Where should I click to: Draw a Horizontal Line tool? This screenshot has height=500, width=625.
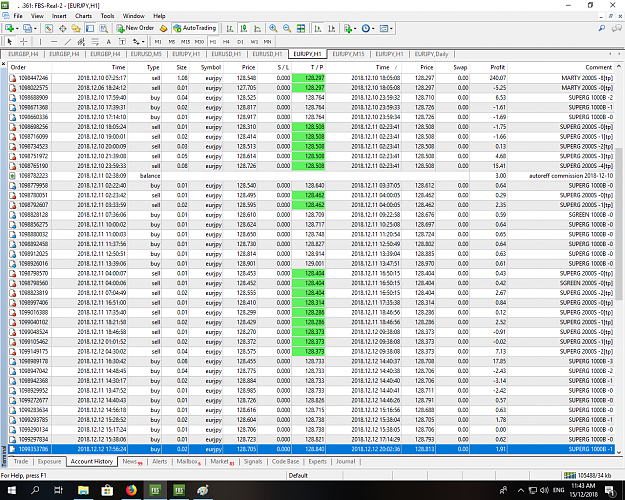coord(54,41)
